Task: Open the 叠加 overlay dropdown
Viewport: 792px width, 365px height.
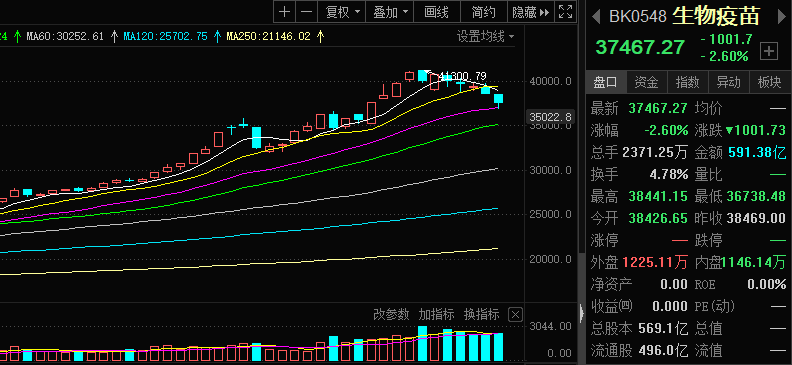Action: coord(390,12)
